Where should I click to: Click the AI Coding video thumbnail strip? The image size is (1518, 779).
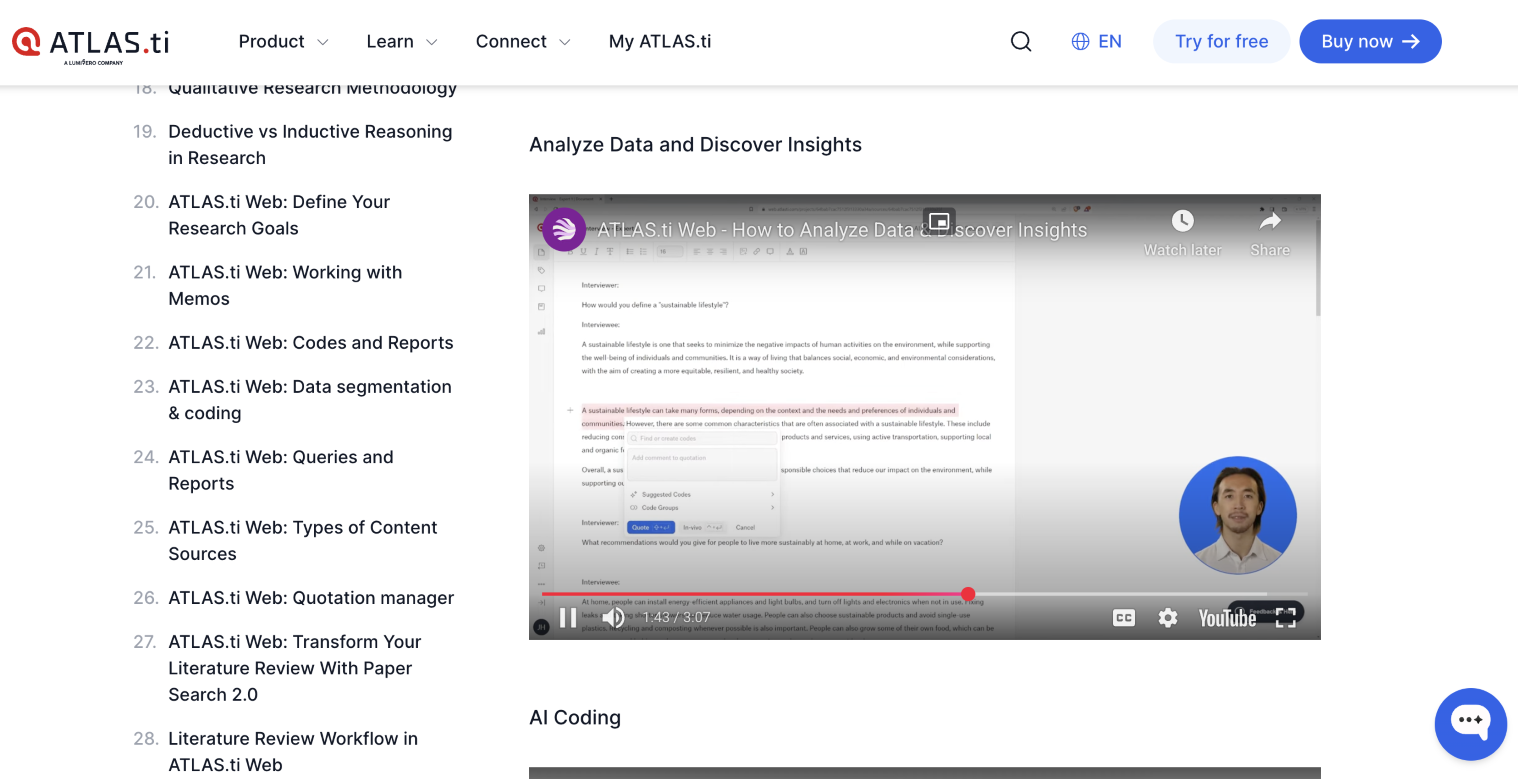pyautogui.click(x=925, y=773)
